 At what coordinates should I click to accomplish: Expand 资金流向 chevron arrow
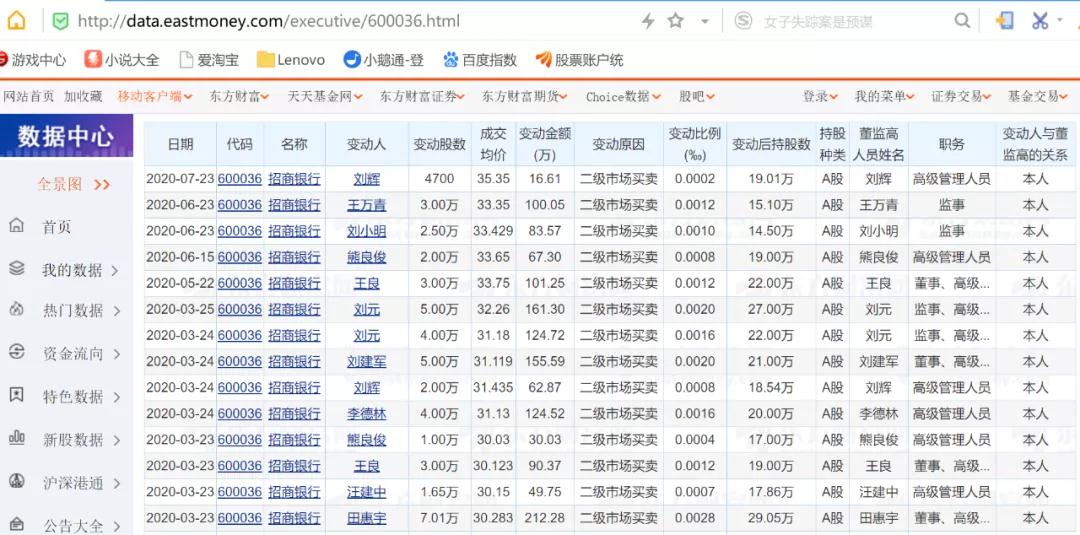point(117,355)
